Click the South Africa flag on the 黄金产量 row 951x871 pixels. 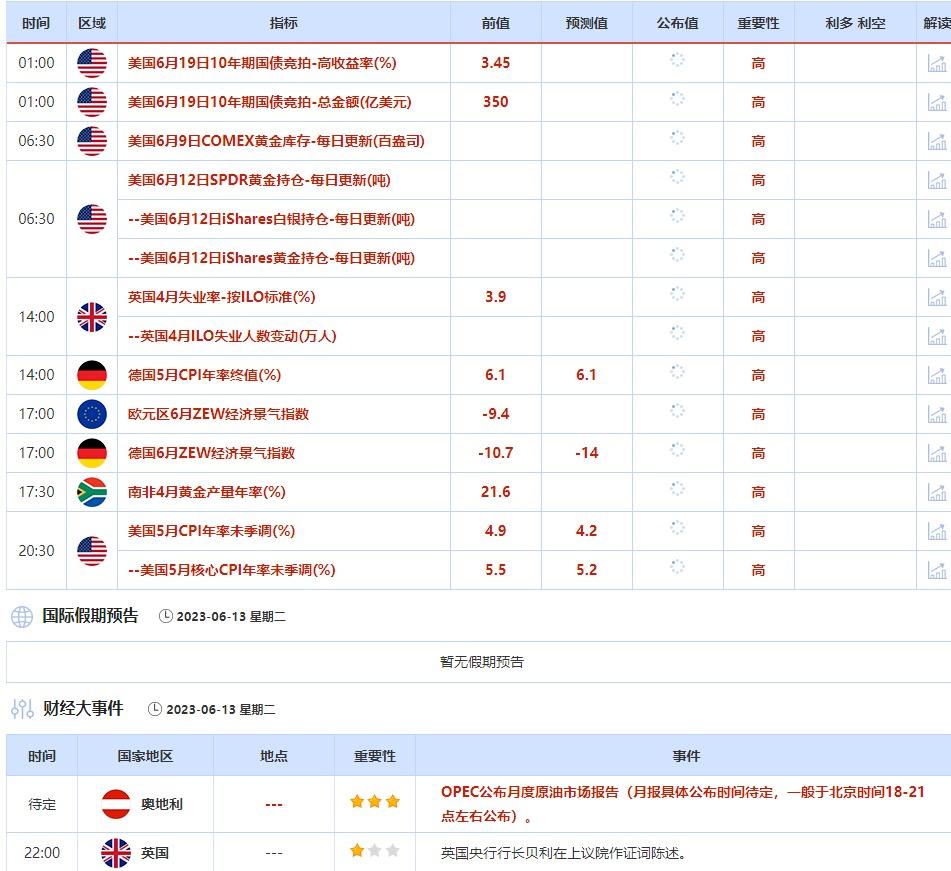(x=91, y=491)
